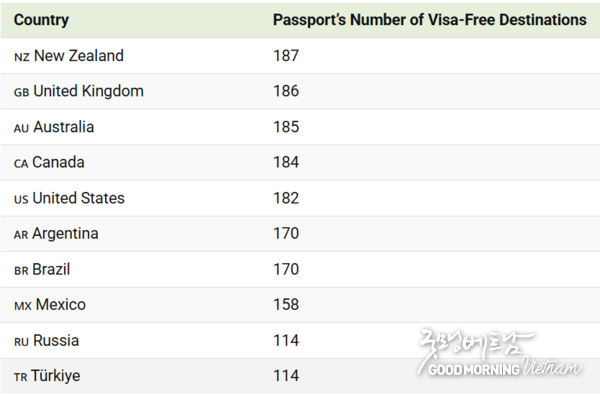The height and width of the screenshot is (394, 600).
Task: Click the Türkiye country name
Action: point(55,376)
